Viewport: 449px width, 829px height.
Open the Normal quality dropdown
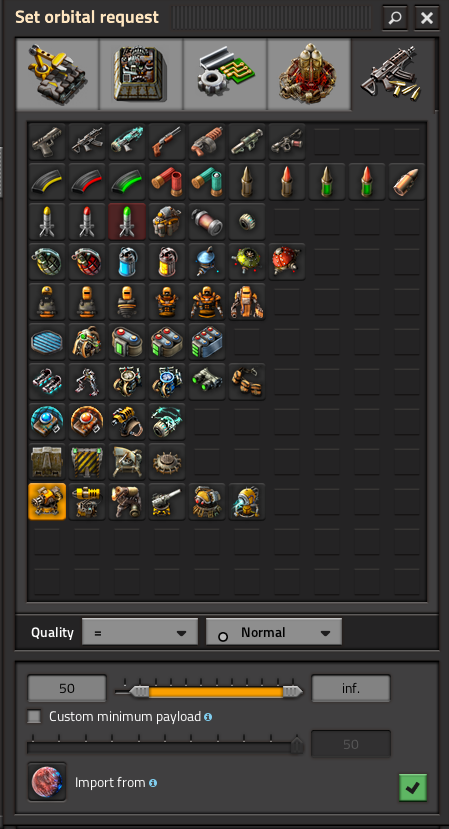point(274,632)
